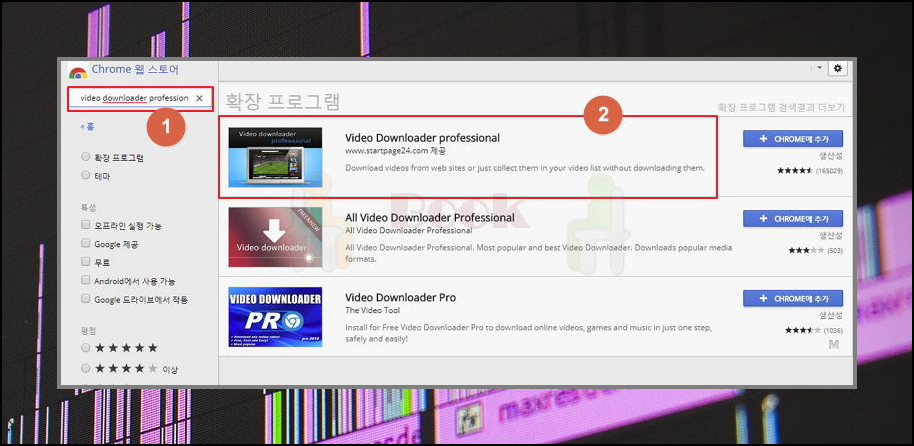The height and width of the screenshot is (446, 914).
Task: Open the account dropdown arrow beside the gear
Action: pos(819,68)
